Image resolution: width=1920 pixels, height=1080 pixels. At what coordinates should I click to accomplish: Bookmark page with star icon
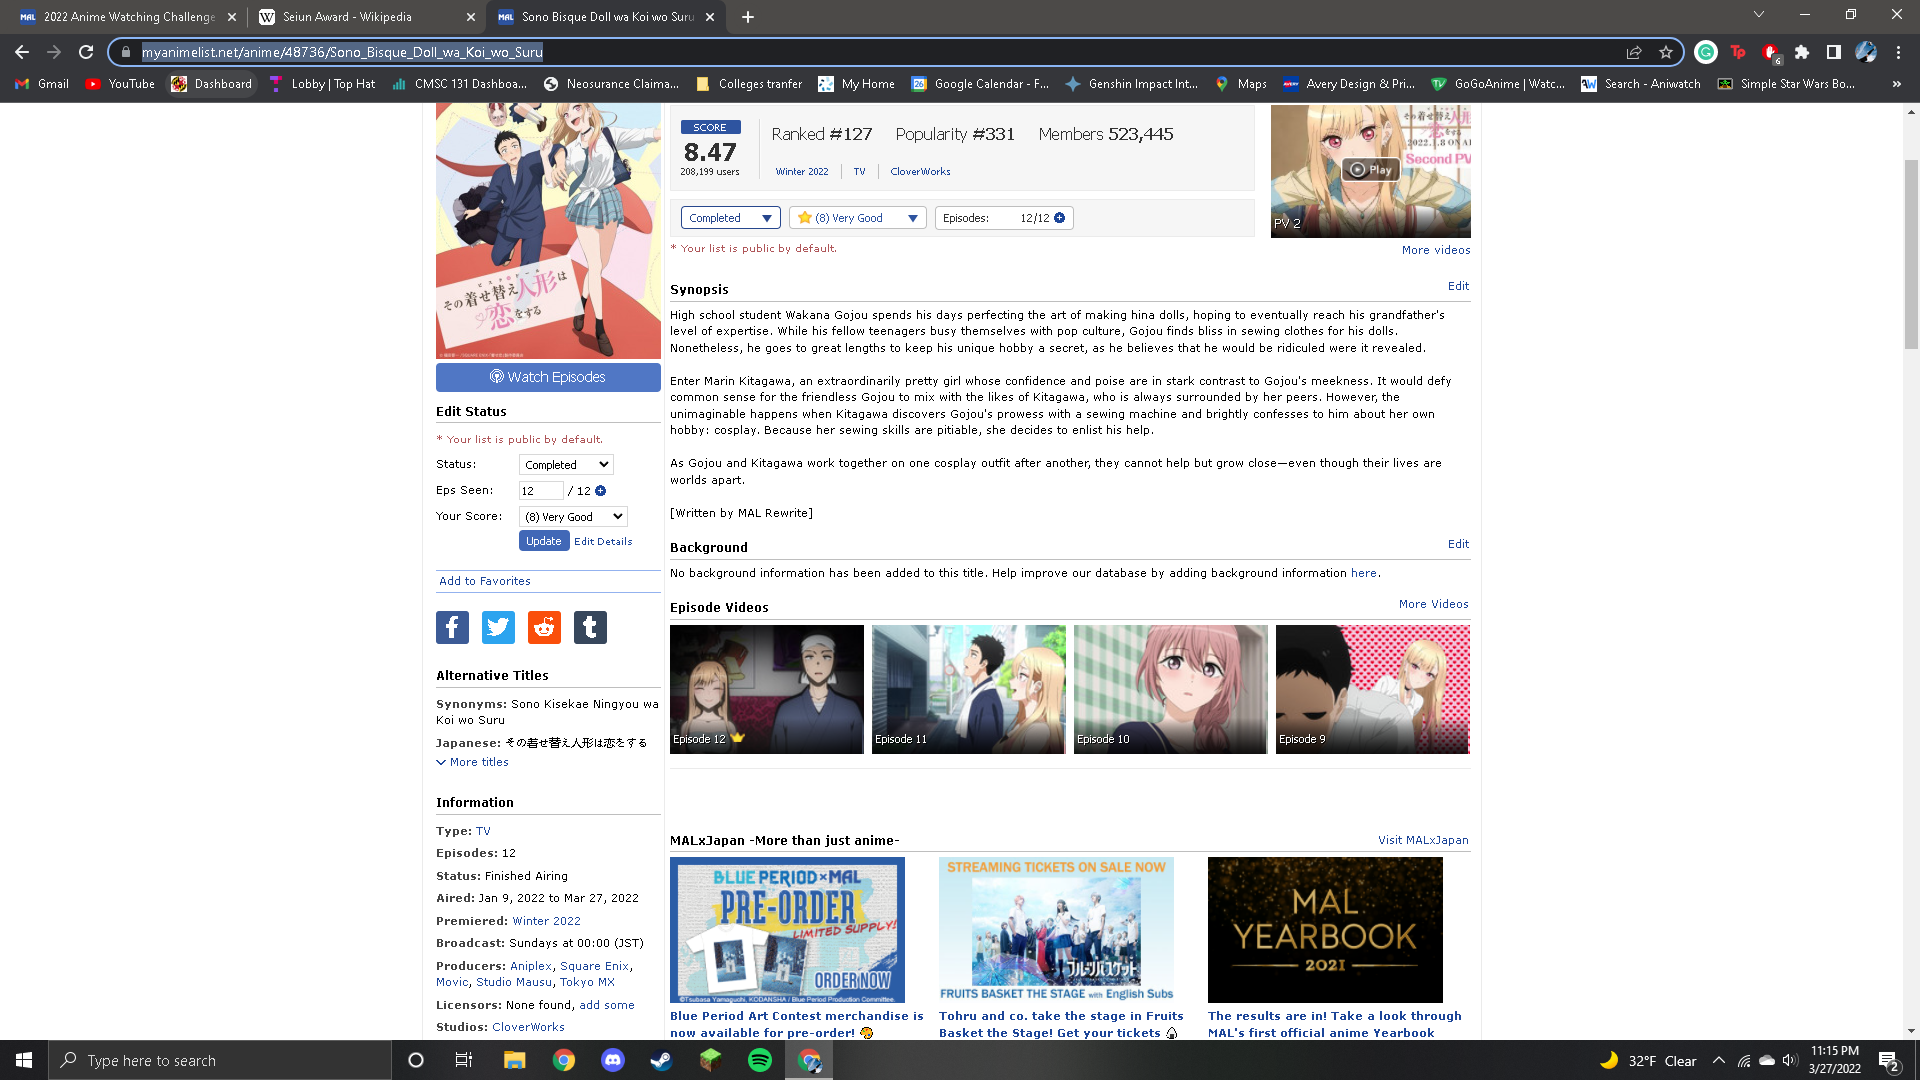[x=1665, y=52]
